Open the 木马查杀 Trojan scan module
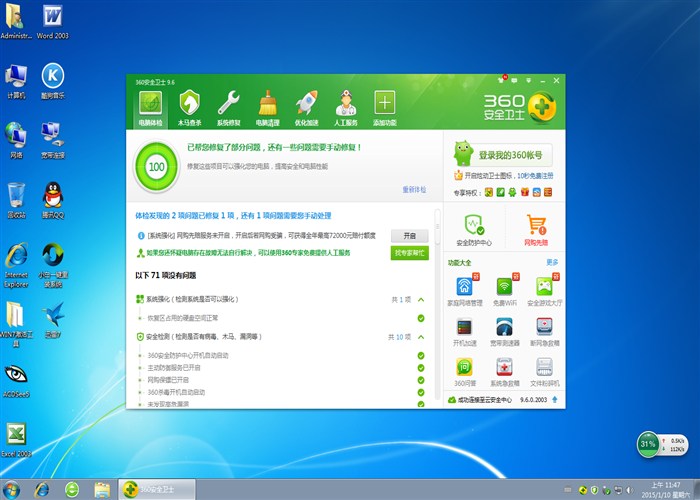This screenshot has width=700, height=500. [x=190, y=106]
